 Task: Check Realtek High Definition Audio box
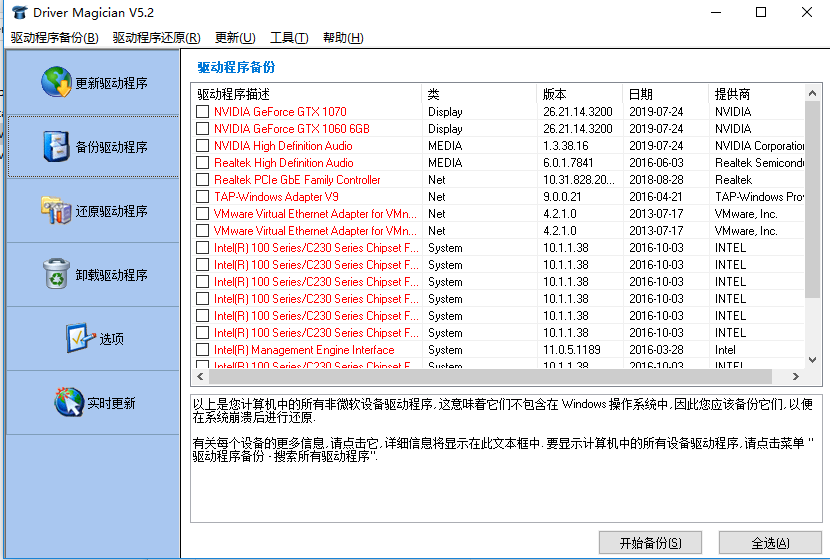(202, 162)
